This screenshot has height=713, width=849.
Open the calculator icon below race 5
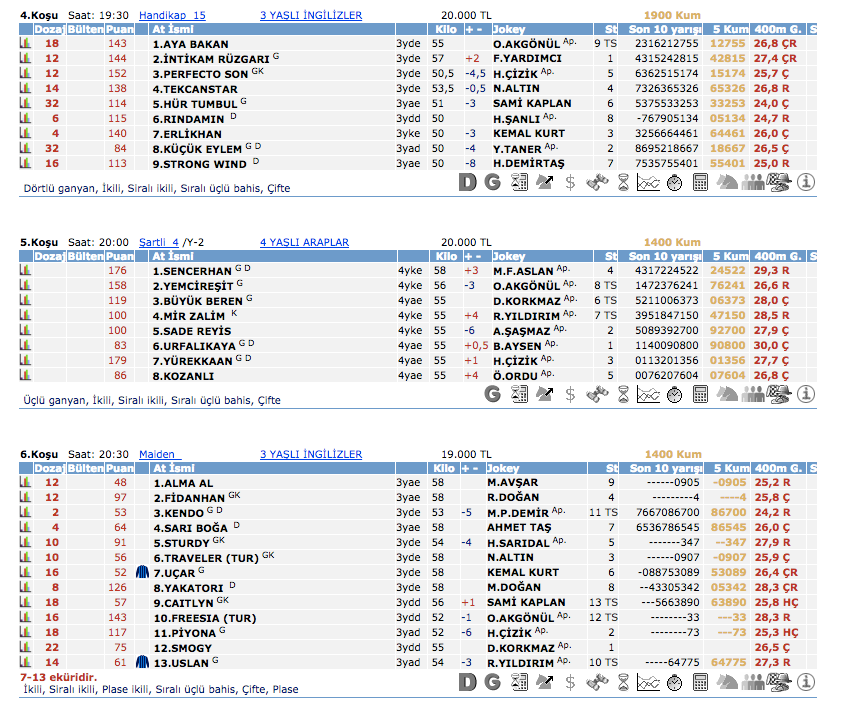point(700,394)
